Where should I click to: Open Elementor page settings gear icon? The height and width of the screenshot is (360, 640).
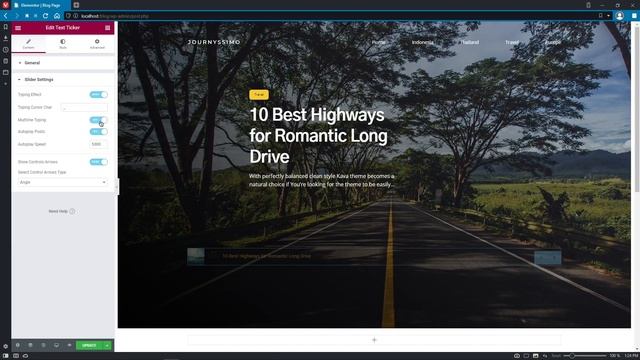coord(18,345)
